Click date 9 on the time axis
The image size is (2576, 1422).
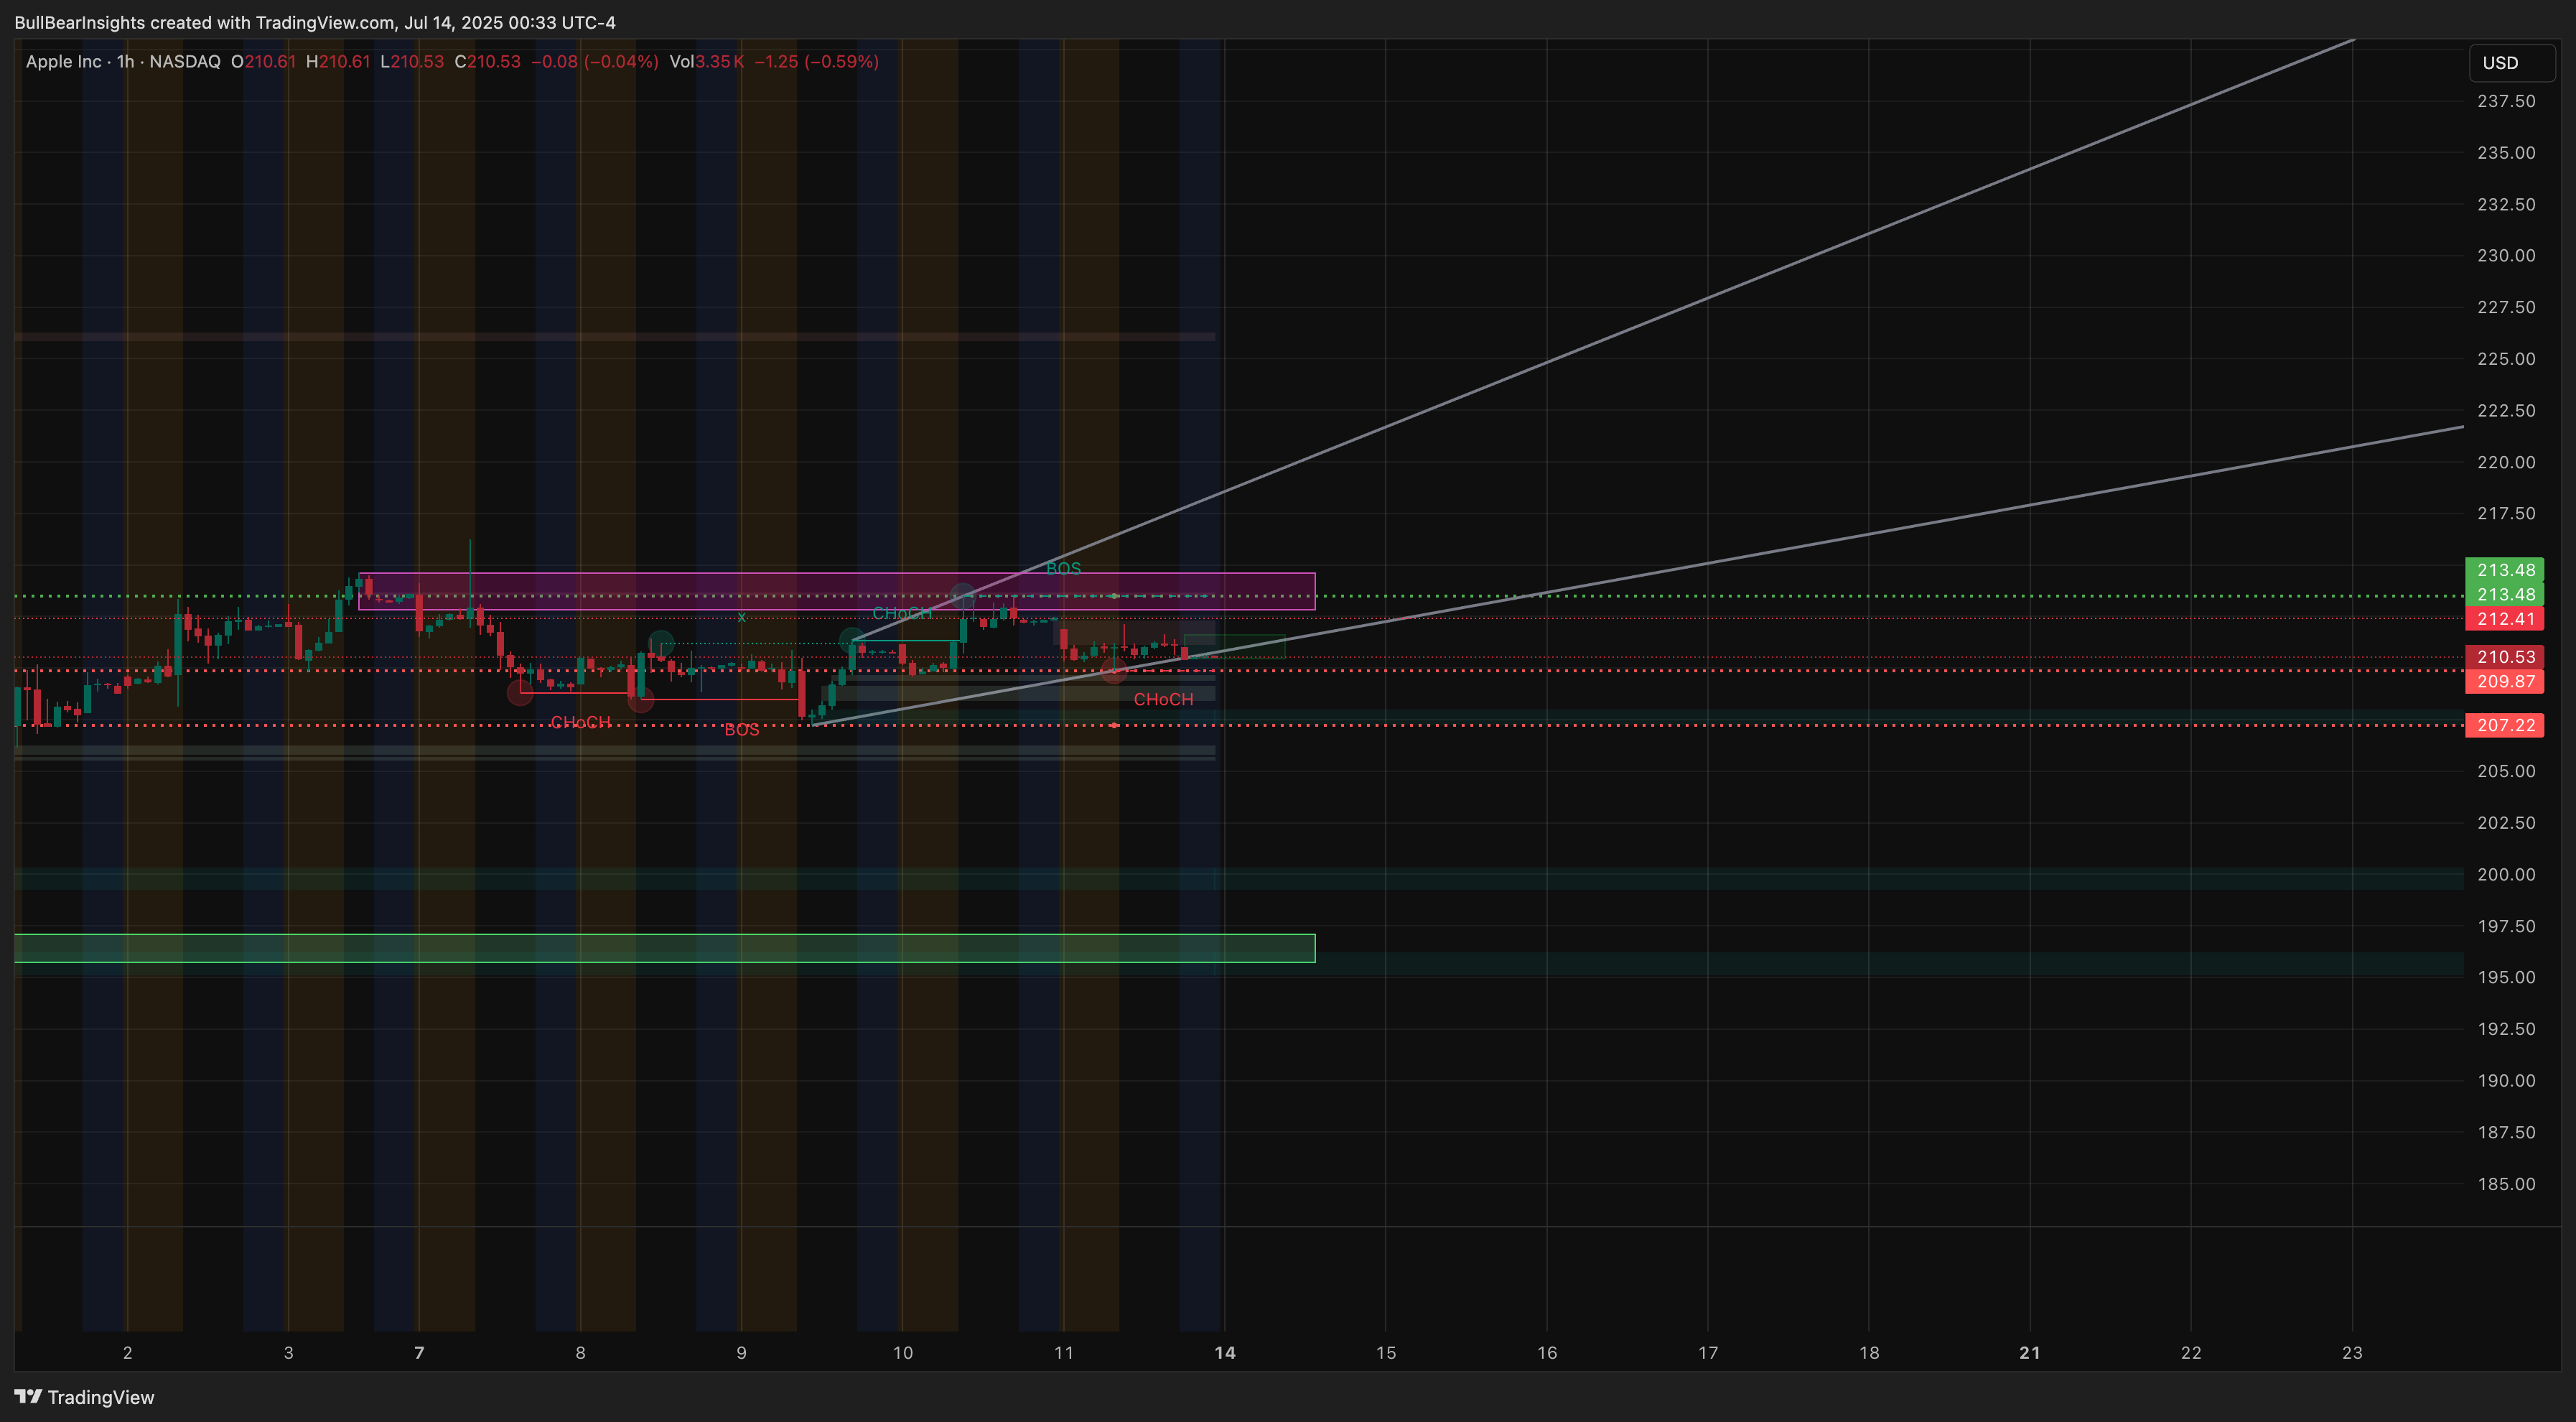tap(741, 1353)
